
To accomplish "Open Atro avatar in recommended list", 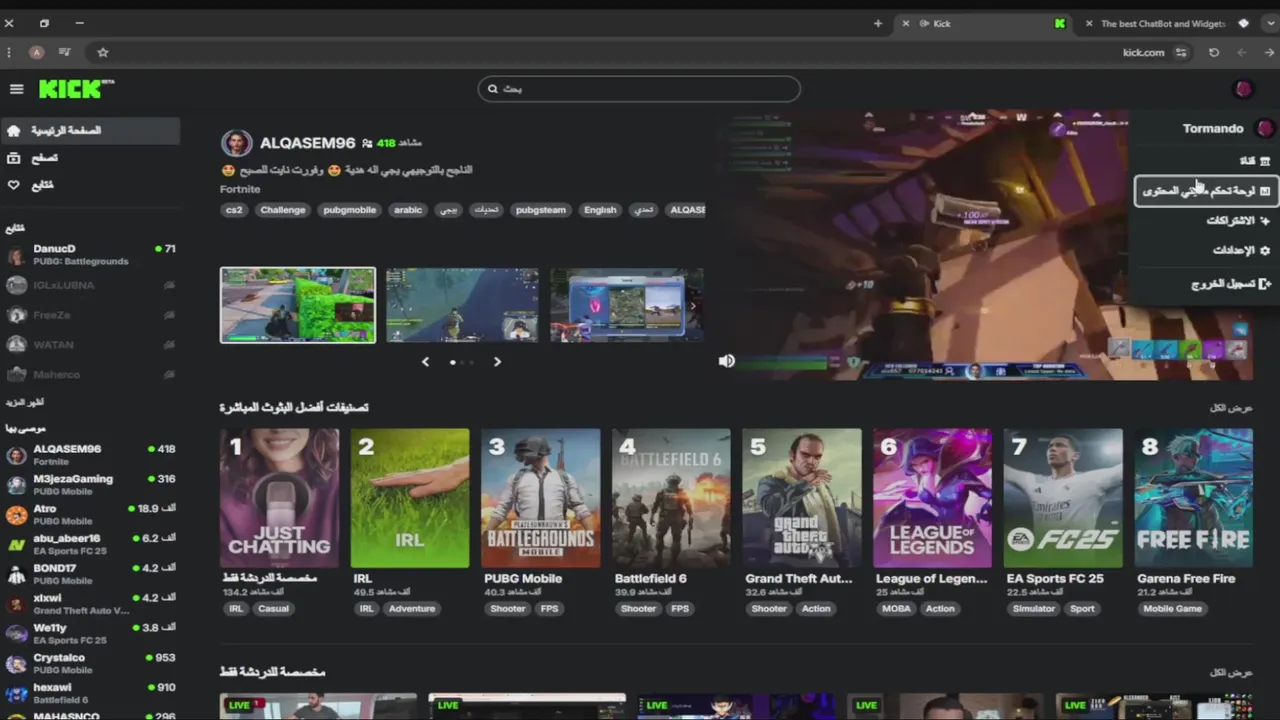I will pyautogui.click(x=16, y=515).
